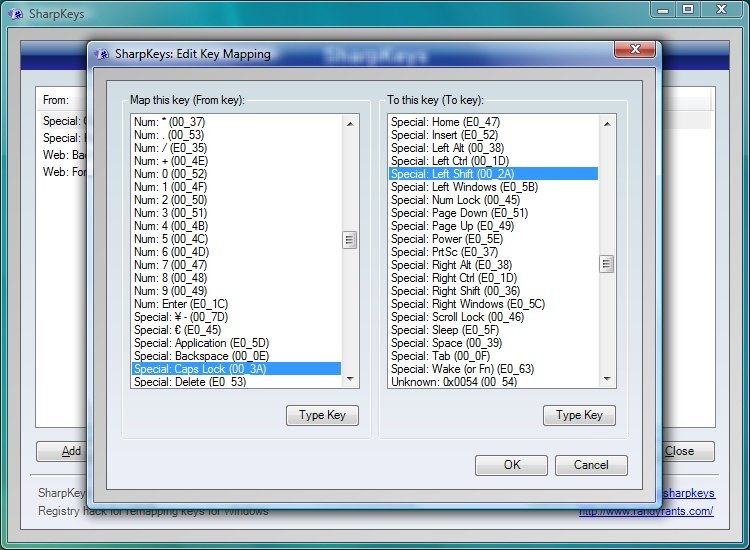Image resolution: width=750 pixels, height=550 pixels.
Task: Click the SharpKeys icon in dialog title bar
Action: point(104,54)
